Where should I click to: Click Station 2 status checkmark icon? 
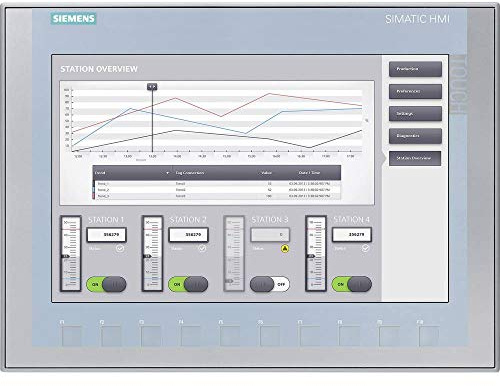tap(202, 249)
